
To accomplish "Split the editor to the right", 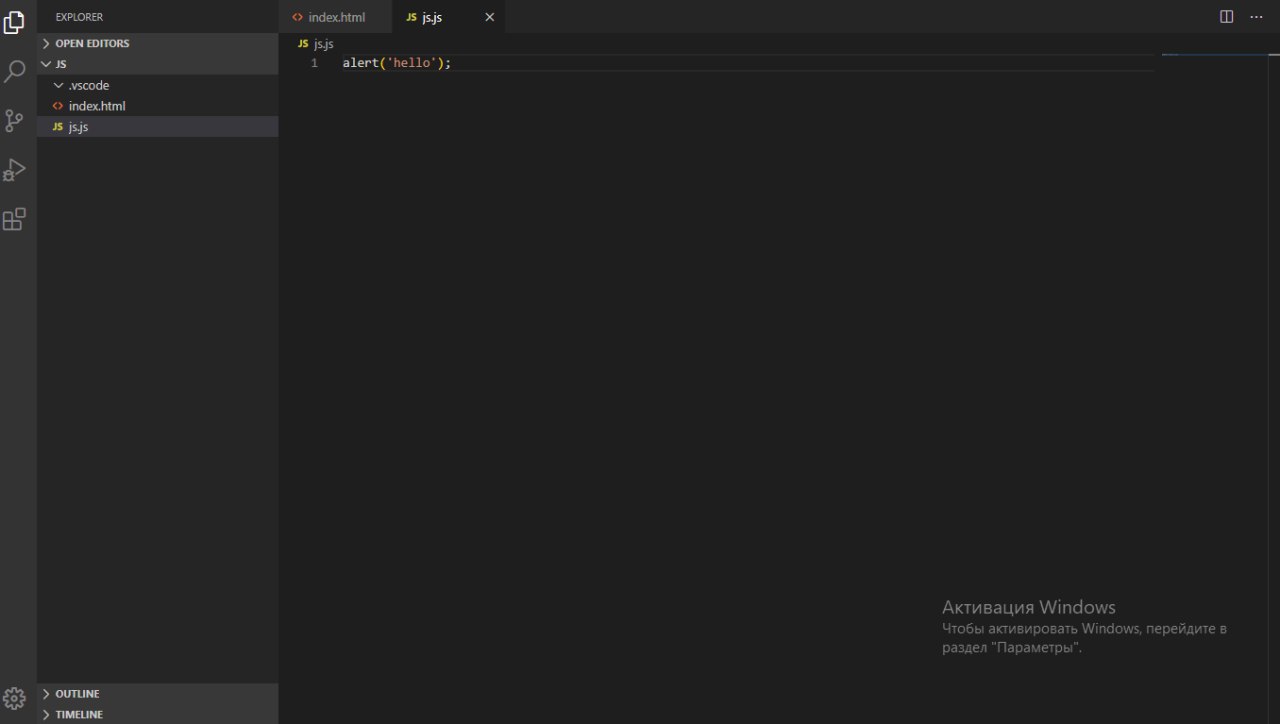I will point(1226,17).
